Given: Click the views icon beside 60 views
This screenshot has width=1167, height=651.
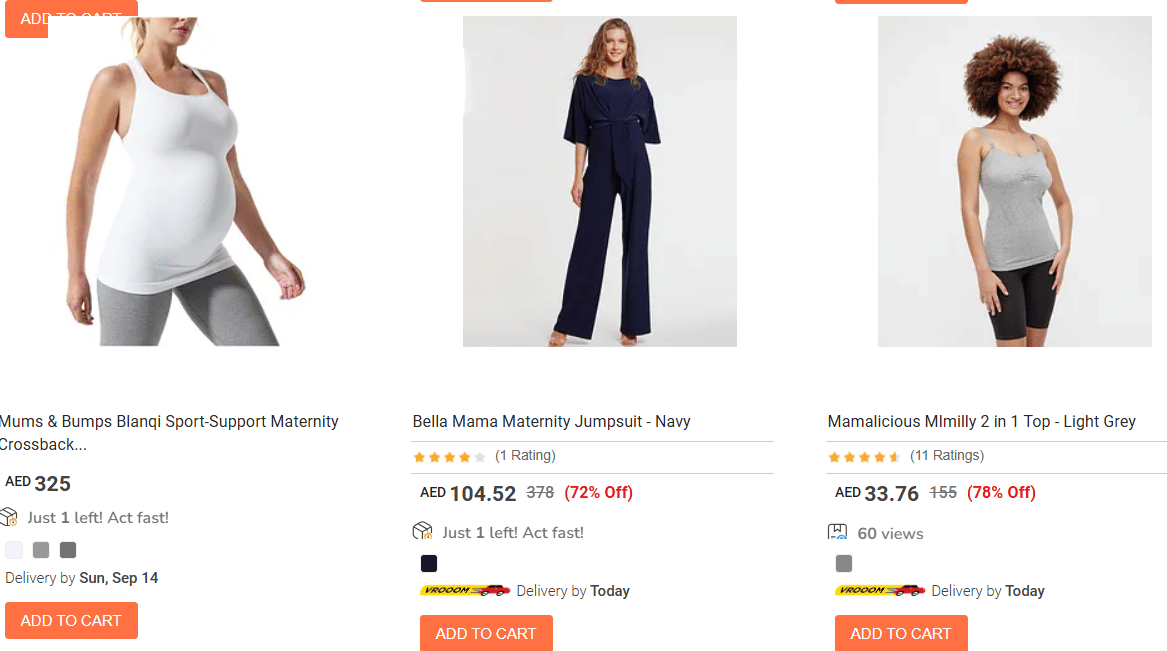Looking at the screenshot, I should tap(838, 533).
